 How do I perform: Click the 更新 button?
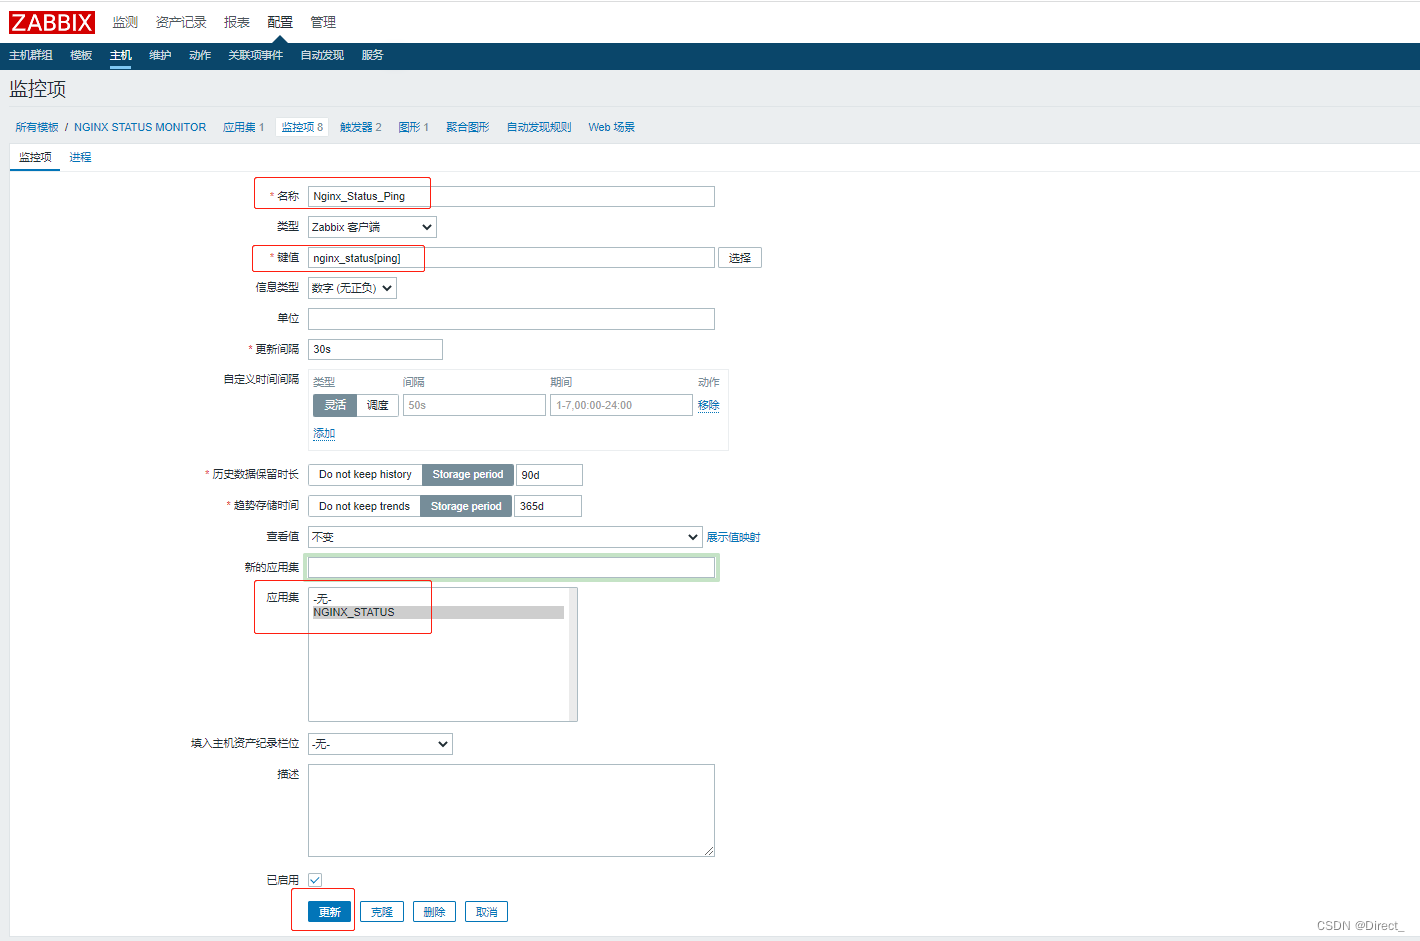click(330, 912)
